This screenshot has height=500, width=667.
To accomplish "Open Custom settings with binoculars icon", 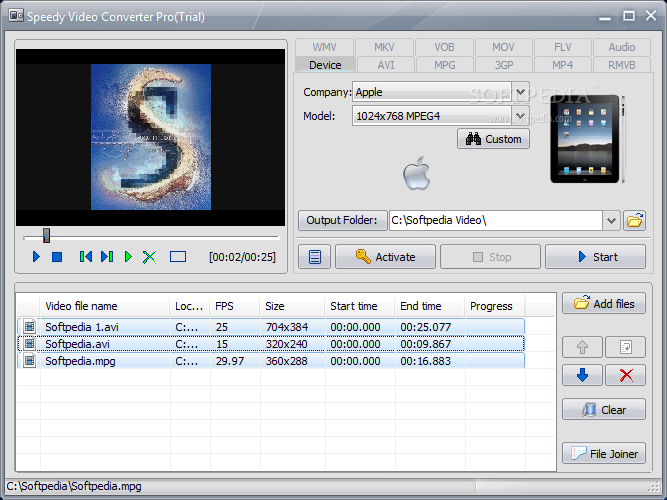I will pyautogui.click(x=493, y=139).
